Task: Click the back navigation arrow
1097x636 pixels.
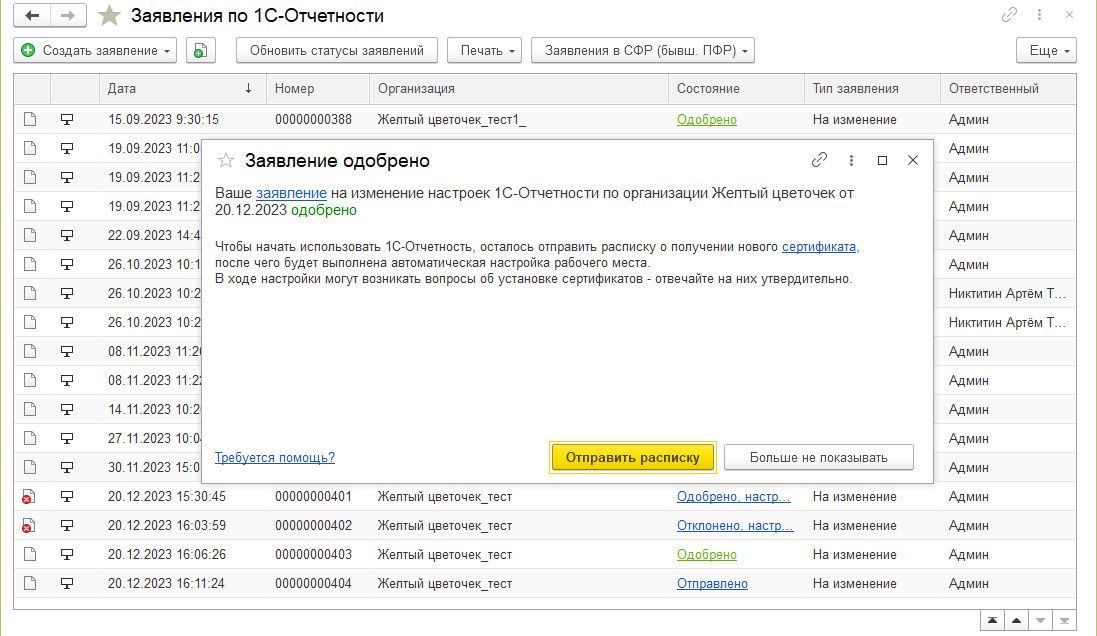Action: pyautogui.click(x=33, y=16)
